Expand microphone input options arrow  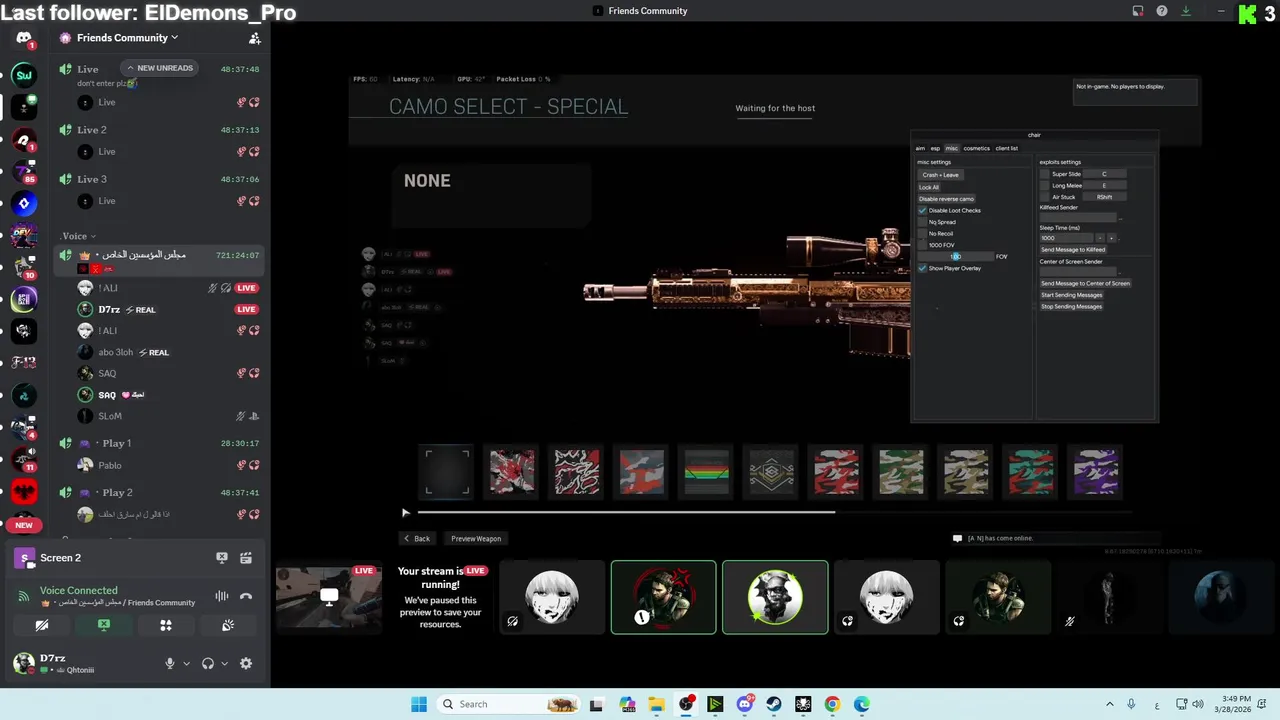pos(186,664)
